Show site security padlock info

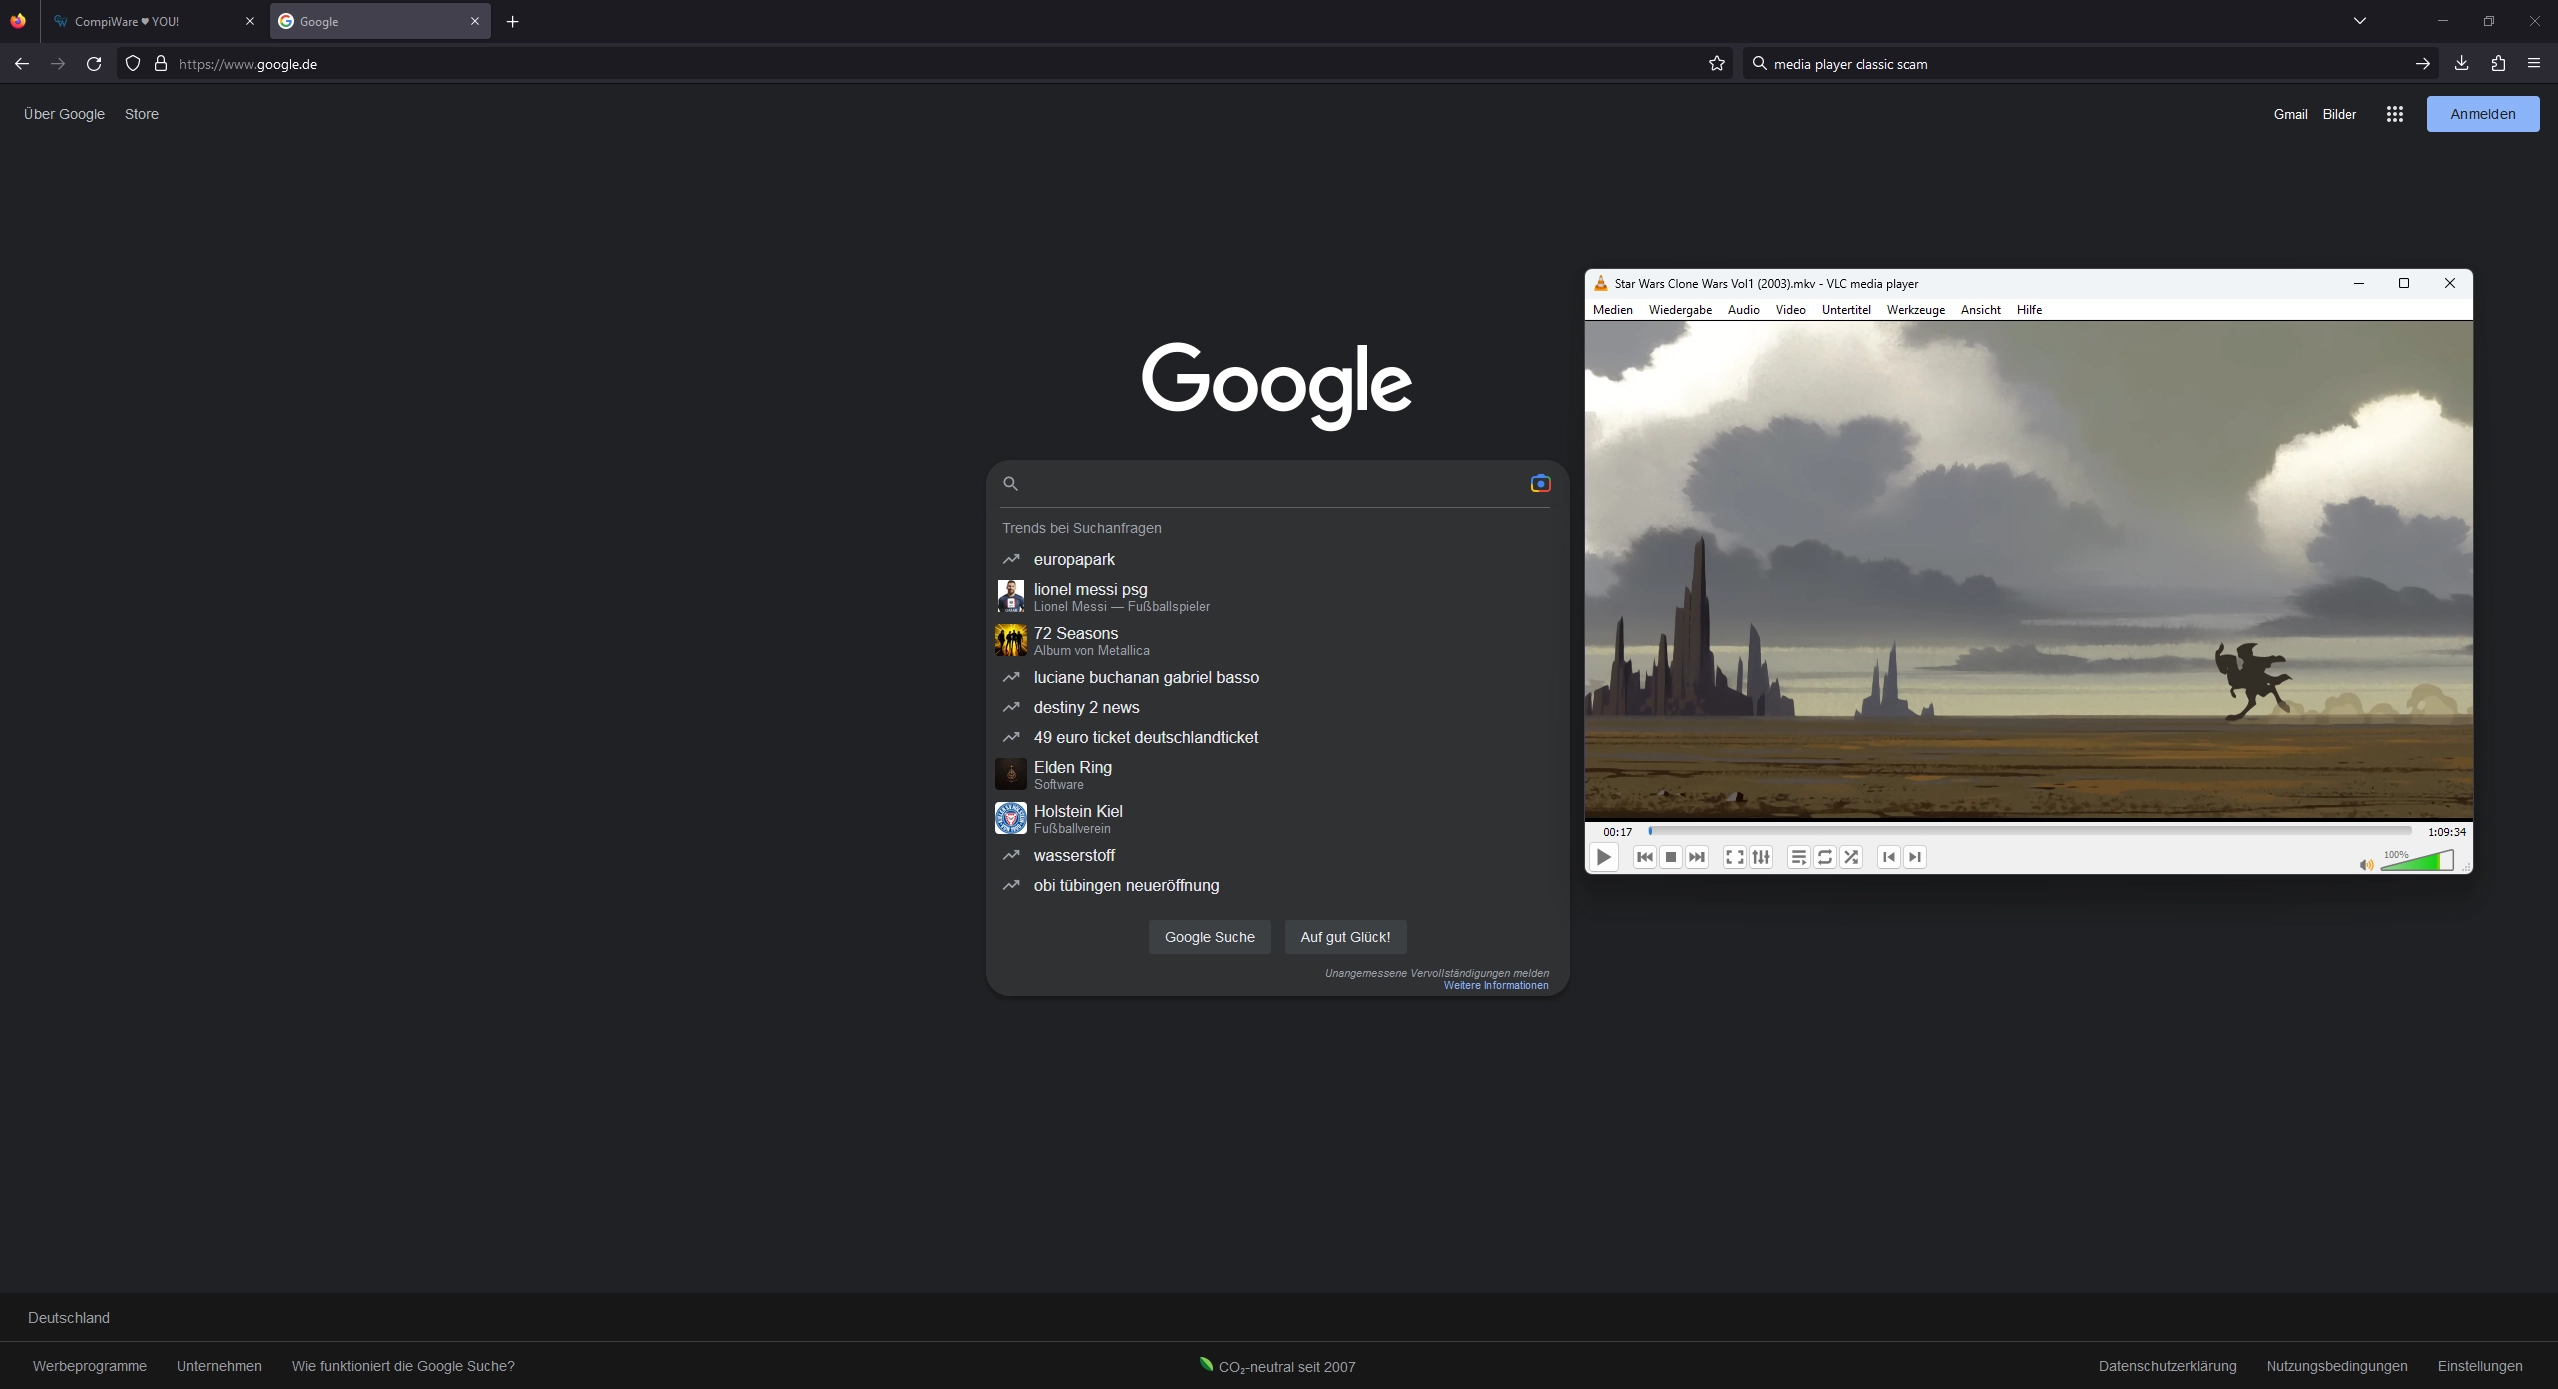[x=161, y=64]
